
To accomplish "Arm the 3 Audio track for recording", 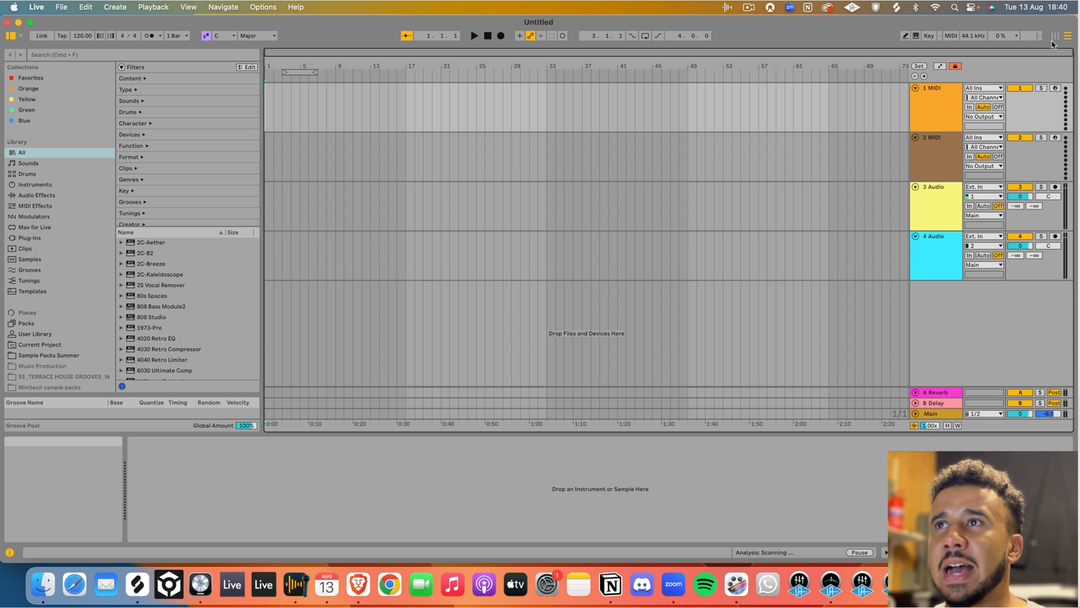I will click(x=1054, y=187).
